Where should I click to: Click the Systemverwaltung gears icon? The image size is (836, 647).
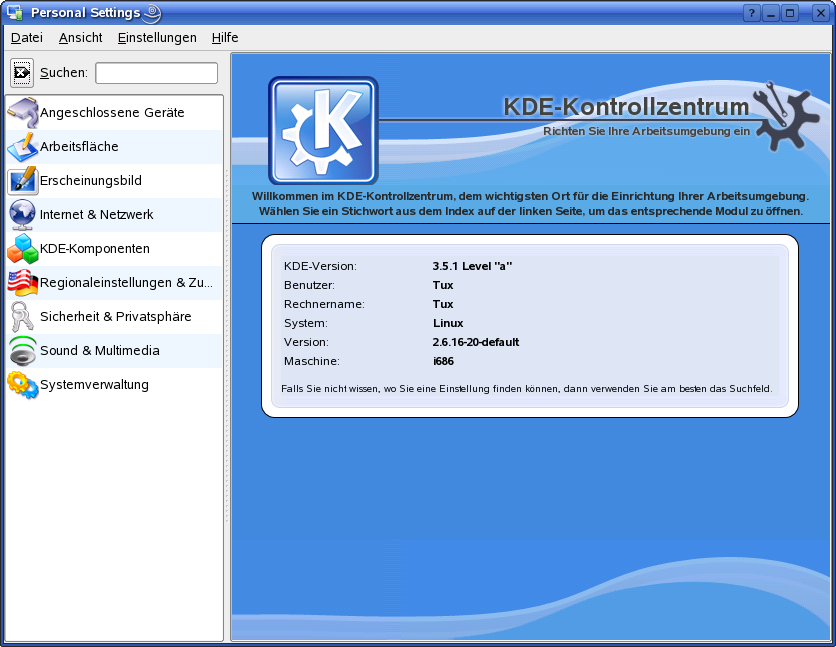(22, 385)
